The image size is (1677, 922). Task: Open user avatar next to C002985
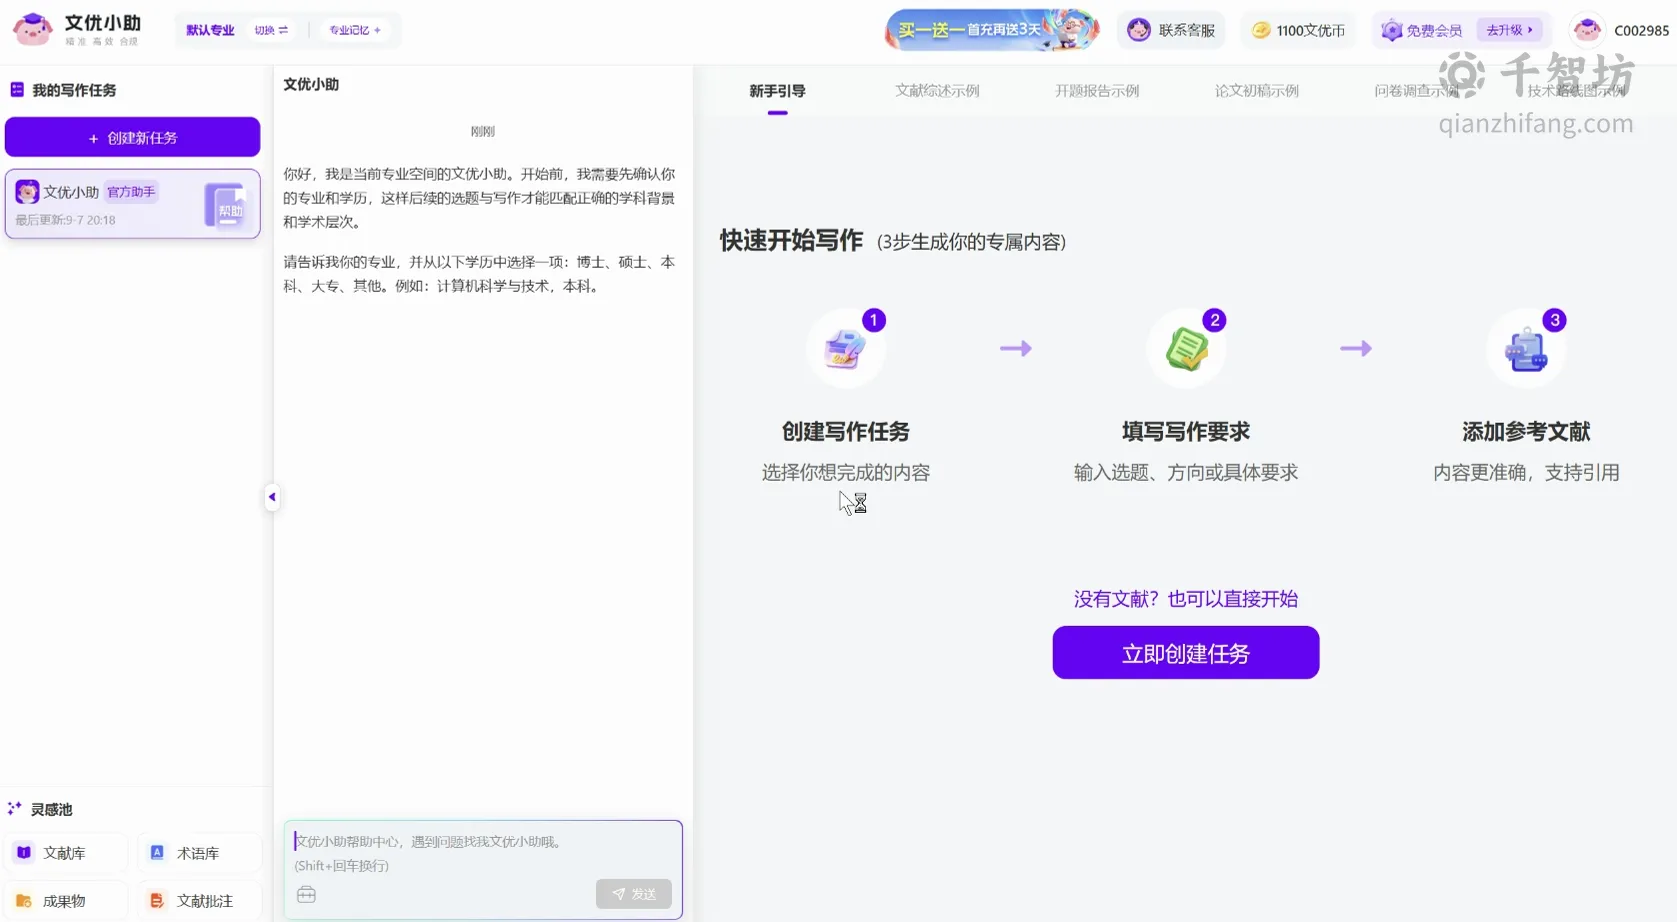pos(1587,30)
